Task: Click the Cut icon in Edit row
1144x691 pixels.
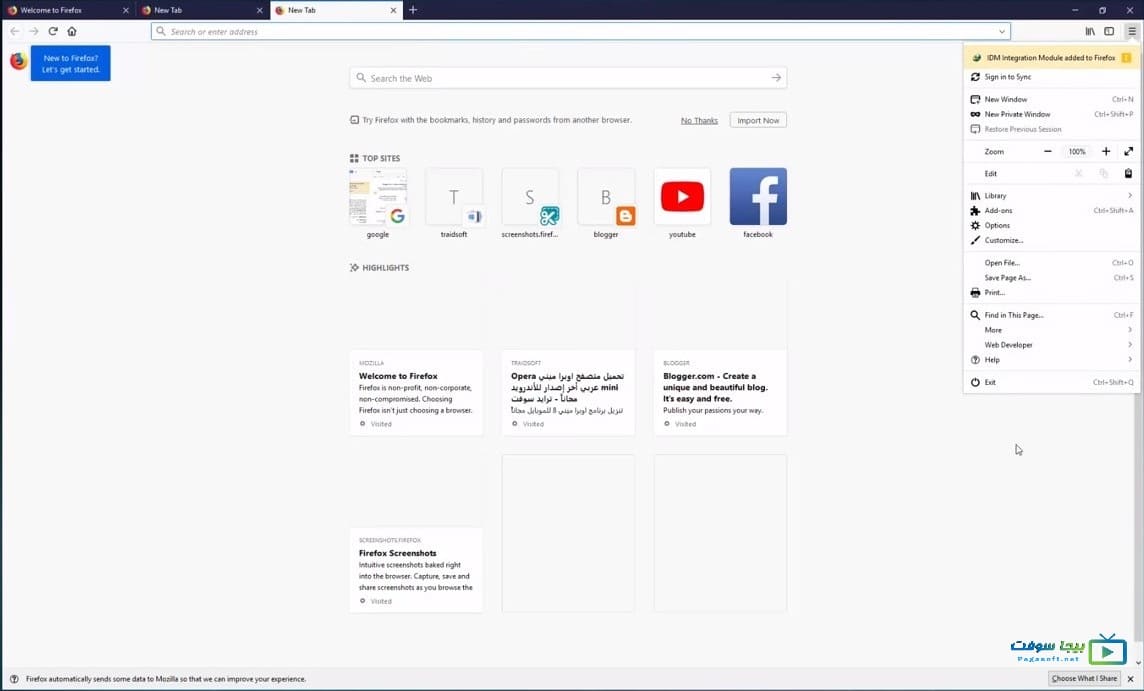Action: pyautogui.click(x=1078, y=174)
